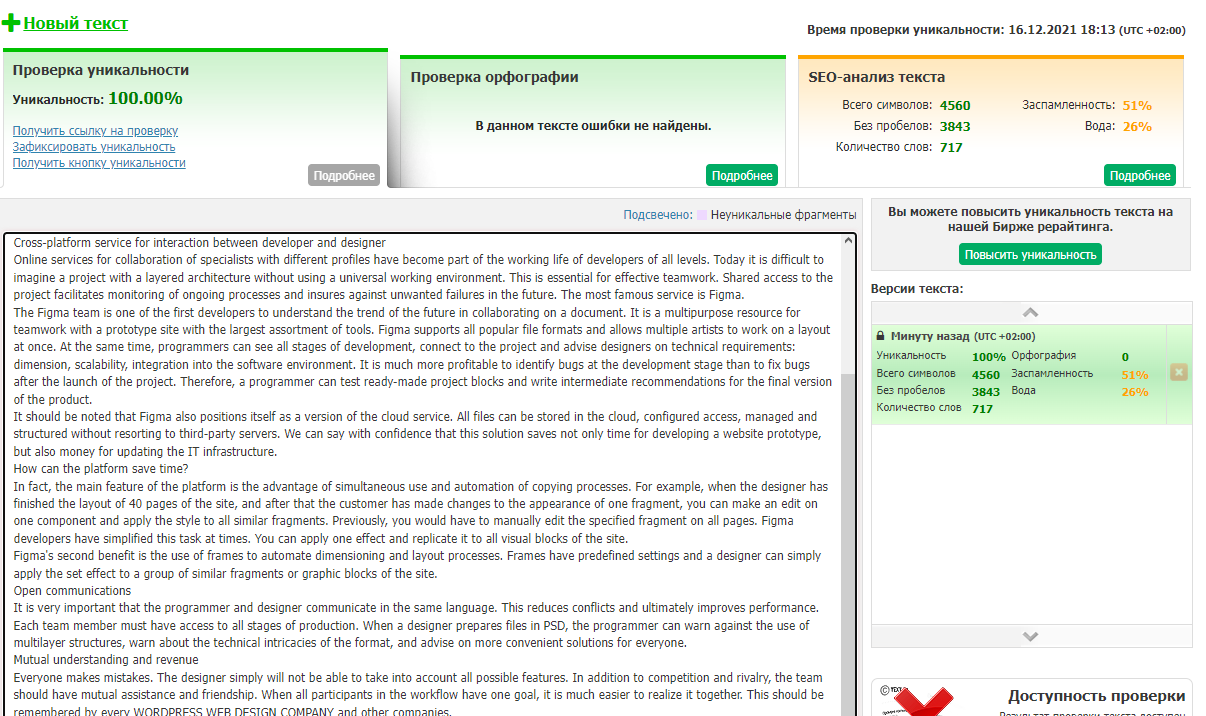
Task: Click the Вода 26% value in SEO panel
Action: tap(1137, 126)
